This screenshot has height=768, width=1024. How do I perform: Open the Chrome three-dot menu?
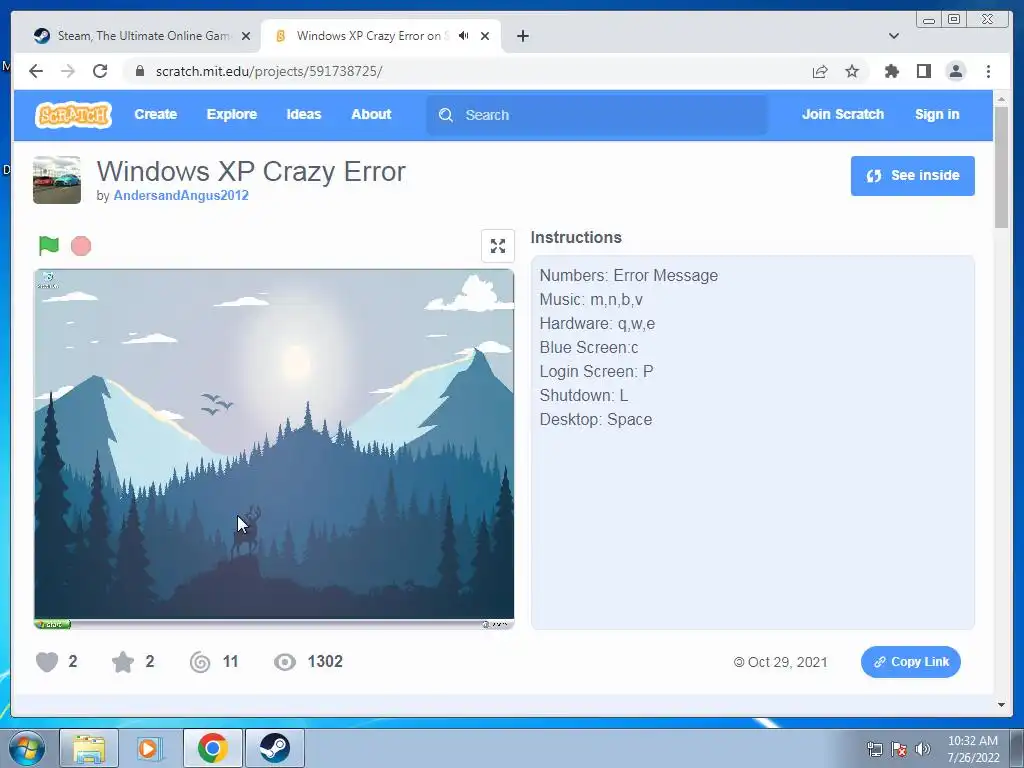pos(988,71)
